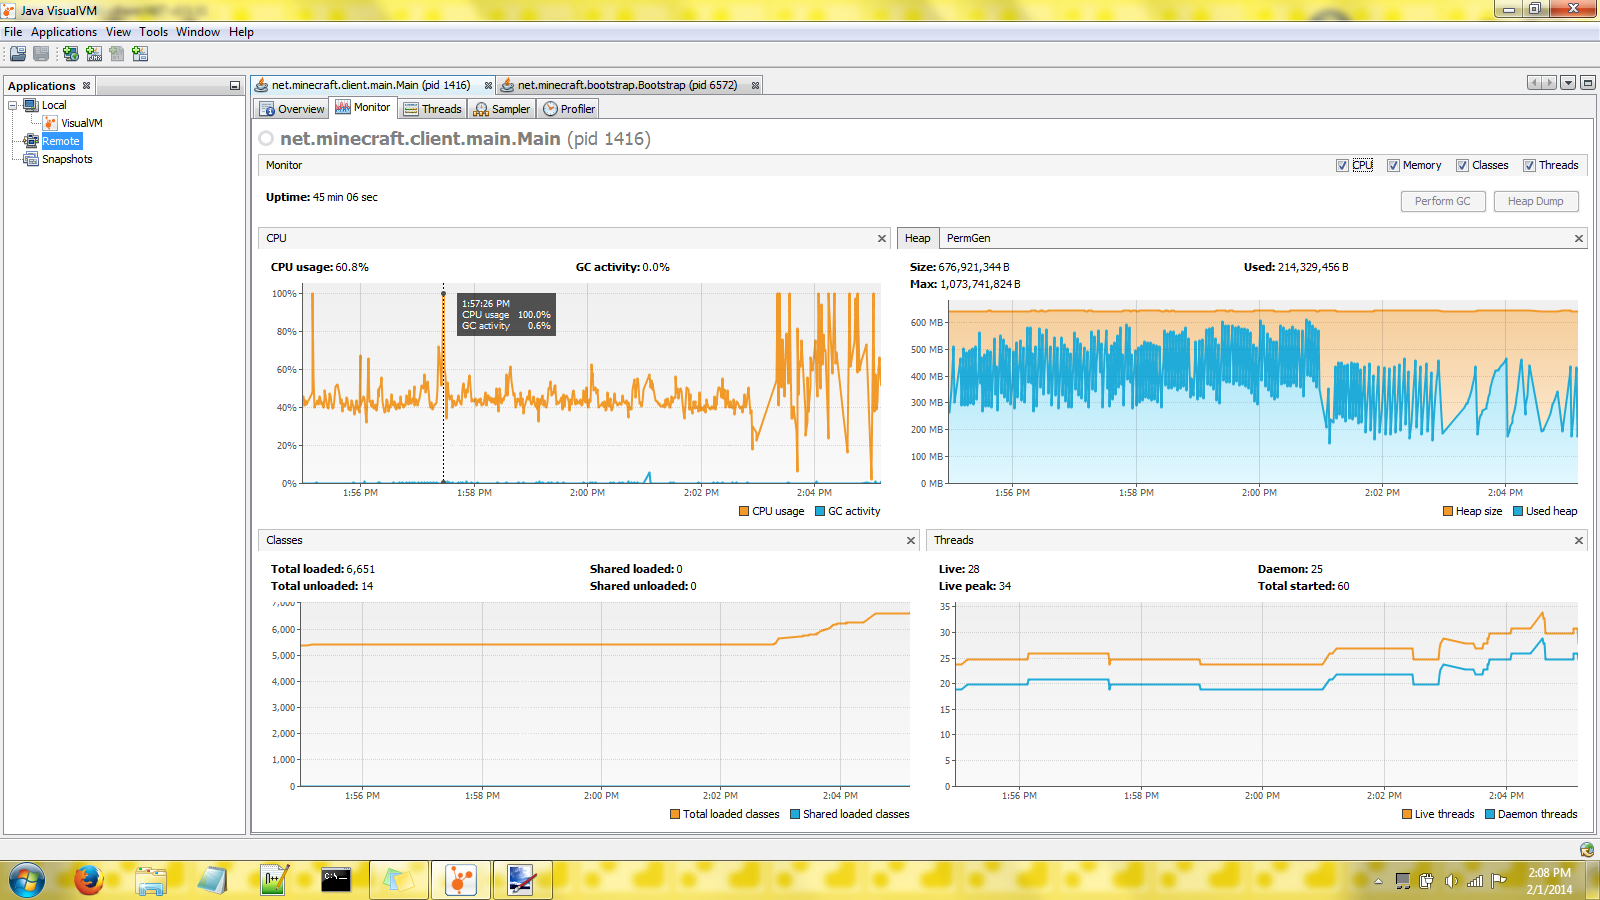Uncheck the CPU checkbox
This screenshot has width=1600, height=900.
[x=1342, y=166]
